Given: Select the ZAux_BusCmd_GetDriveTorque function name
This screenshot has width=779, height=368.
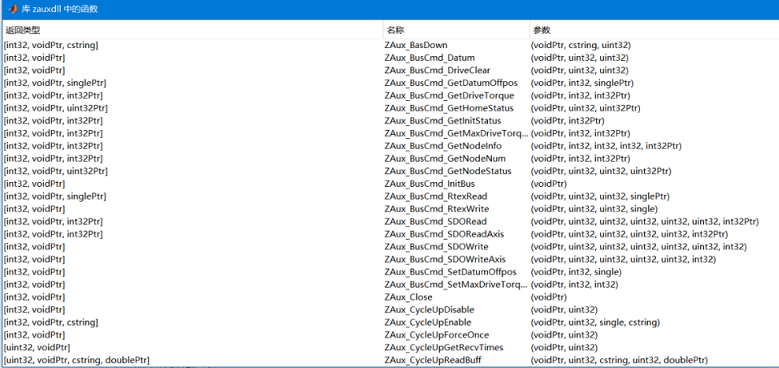Looking at the screenshot, I should [449, 95].
